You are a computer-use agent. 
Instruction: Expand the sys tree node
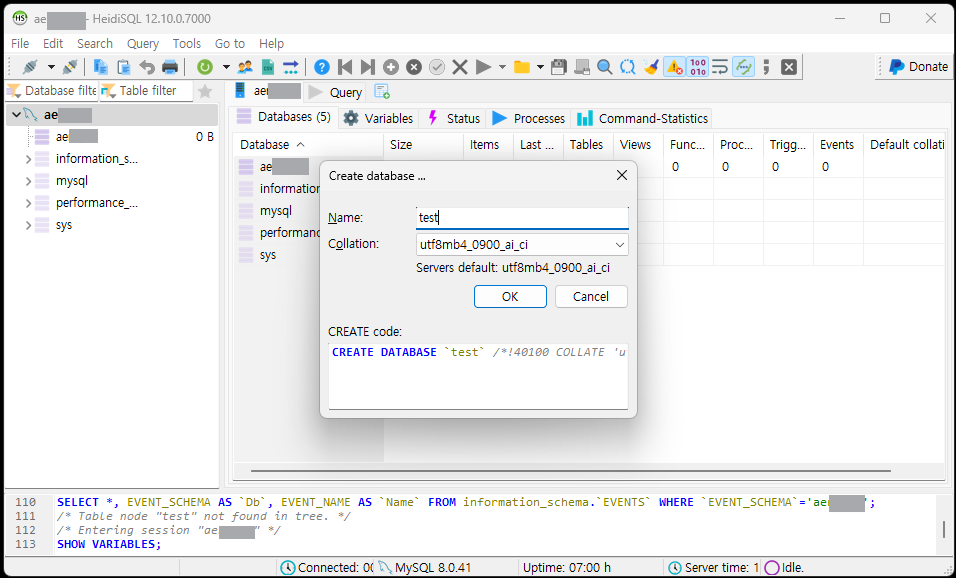click(28, 225)
